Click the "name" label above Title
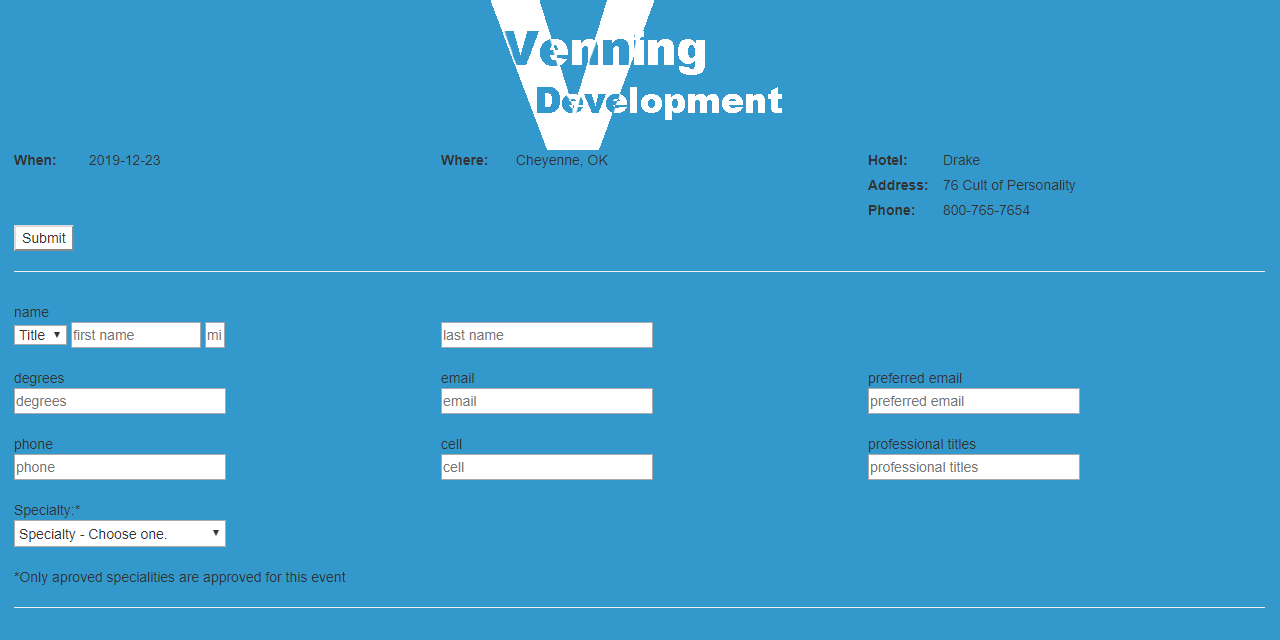This screenshot has width=1280, height=640. 31,312
